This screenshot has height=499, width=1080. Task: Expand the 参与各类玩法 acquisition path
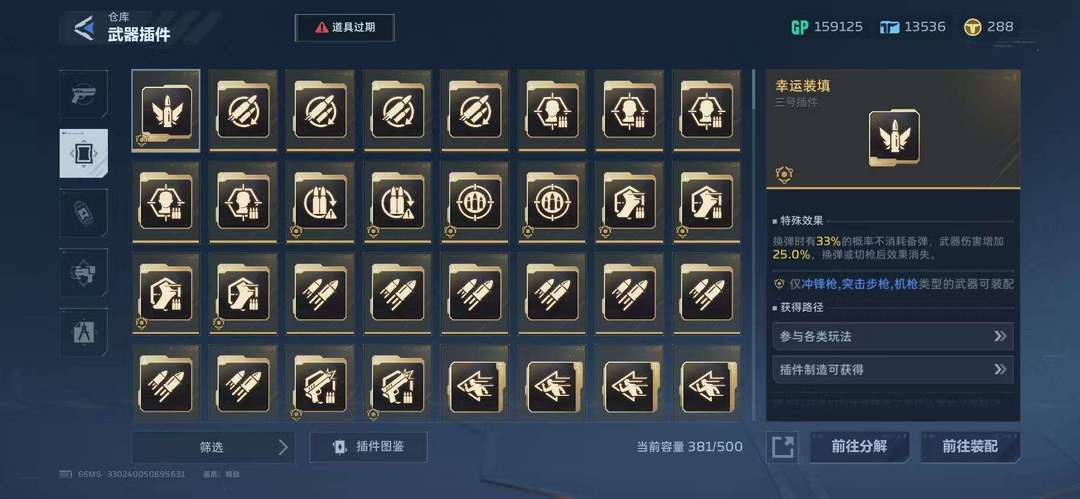tap(893, 336)
